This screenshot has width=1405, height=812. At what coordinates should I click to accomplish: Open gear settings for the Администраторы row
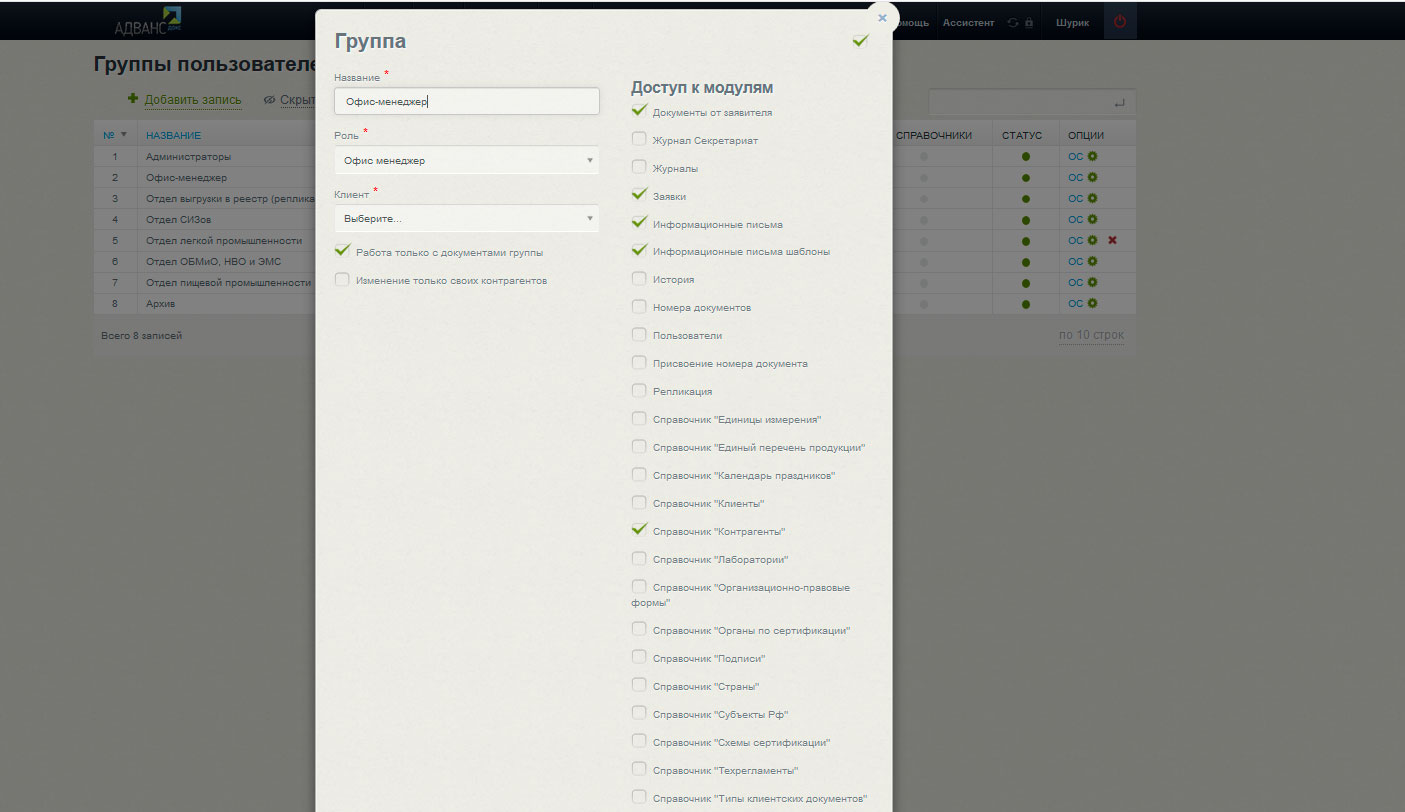point(1093,156)
